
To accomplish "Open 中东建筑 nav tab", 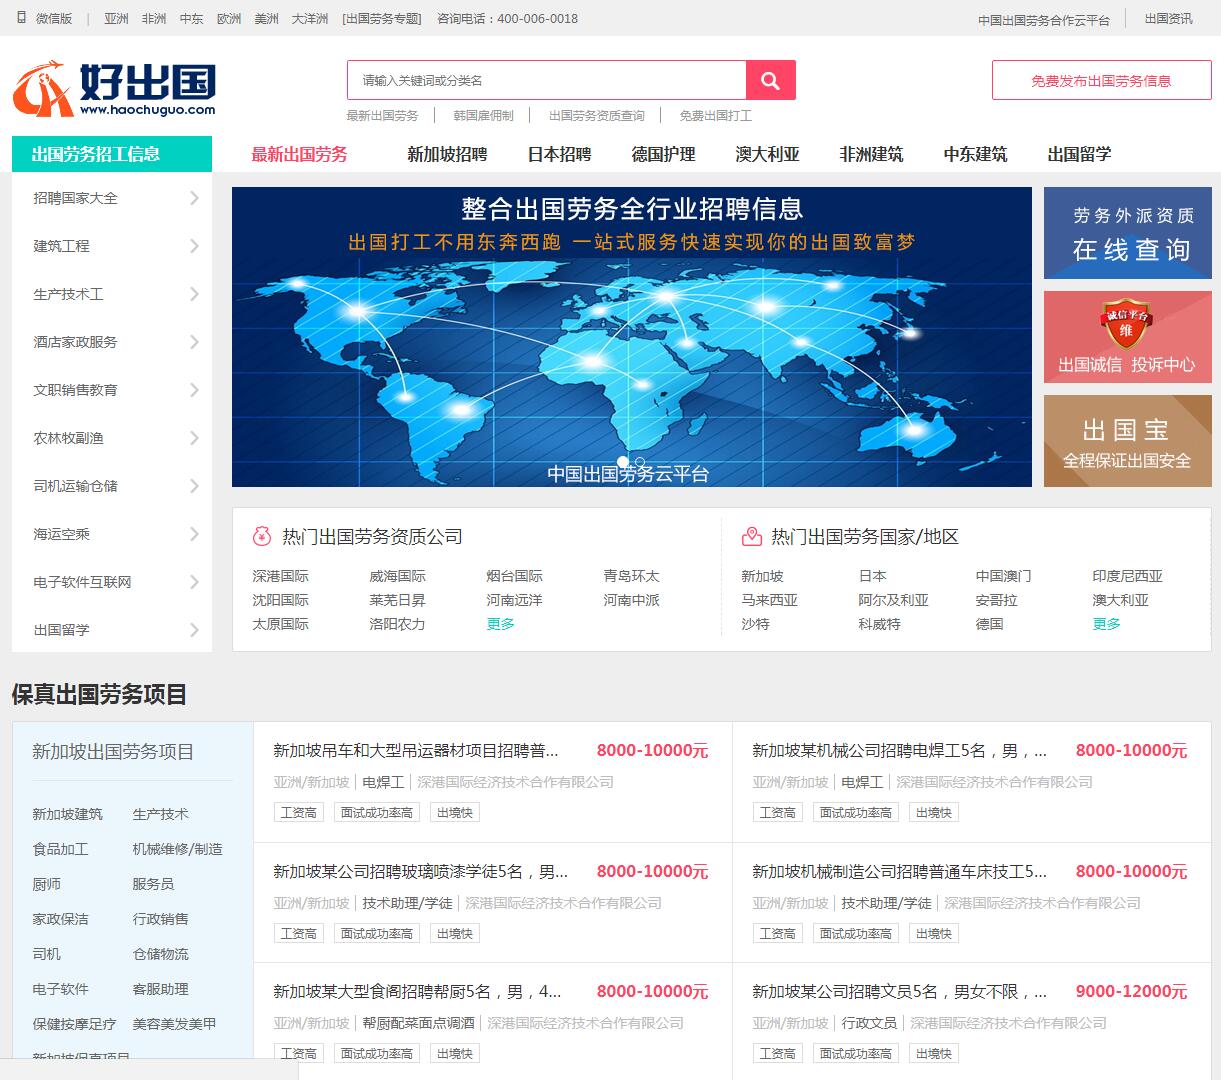I will coord(975,154).
